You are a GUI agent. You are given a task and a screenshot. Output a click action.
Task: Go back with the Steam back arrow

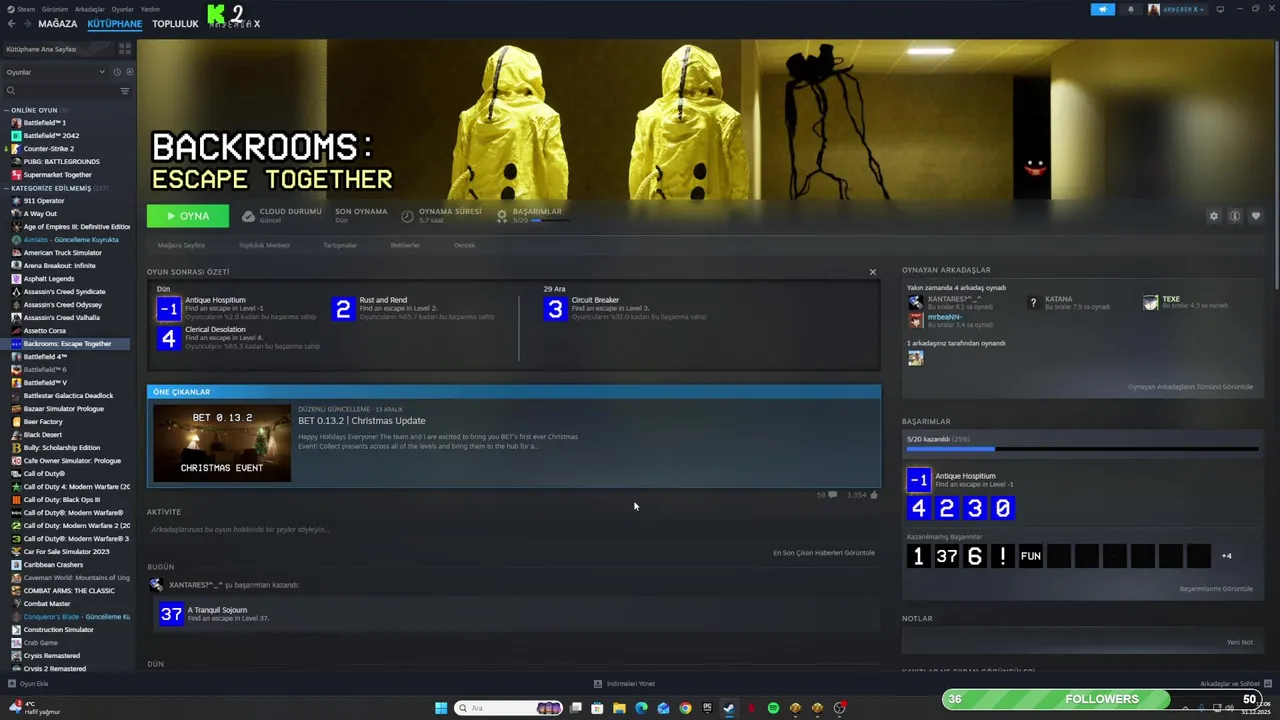11,24
